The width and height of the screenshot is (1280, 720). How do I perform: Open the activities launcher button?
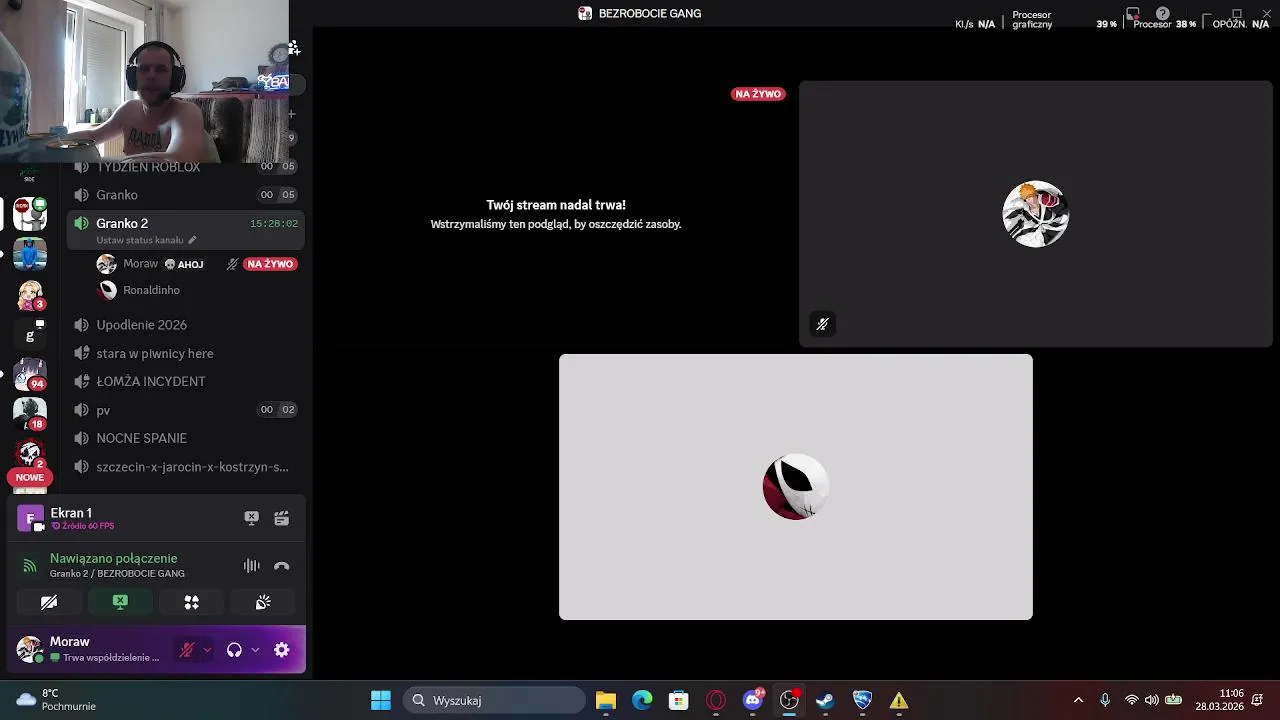point(192,602)
